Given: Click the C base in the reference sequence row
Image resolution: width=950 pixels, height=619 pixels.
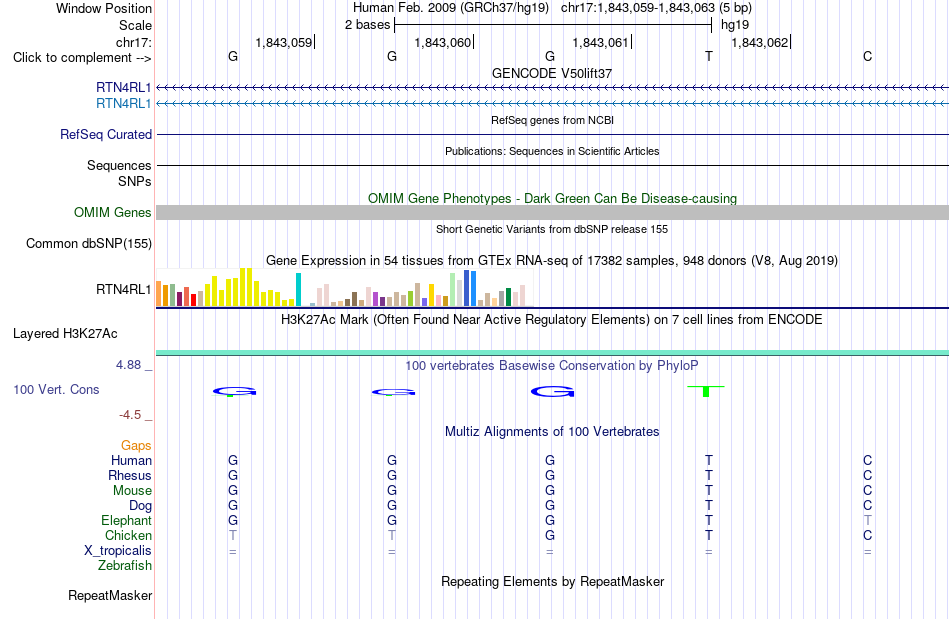Looking at the screenshot, I should pyautogui.click(x=868, y=56).
